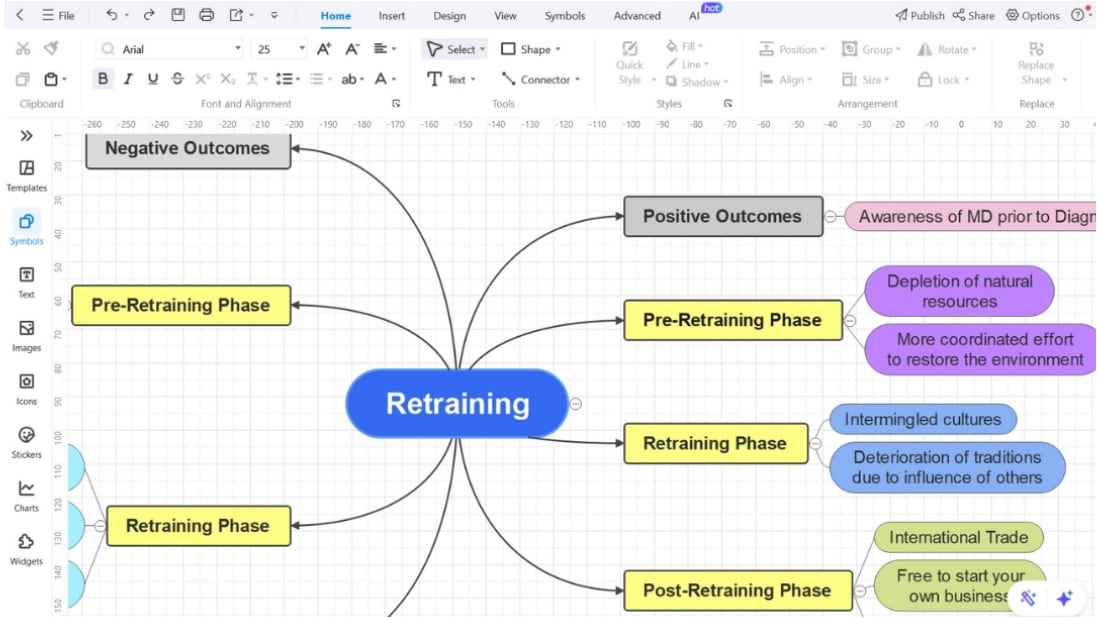
Task: Click the magic wand icon at bottom right
Action: (x=1028, y=598)
